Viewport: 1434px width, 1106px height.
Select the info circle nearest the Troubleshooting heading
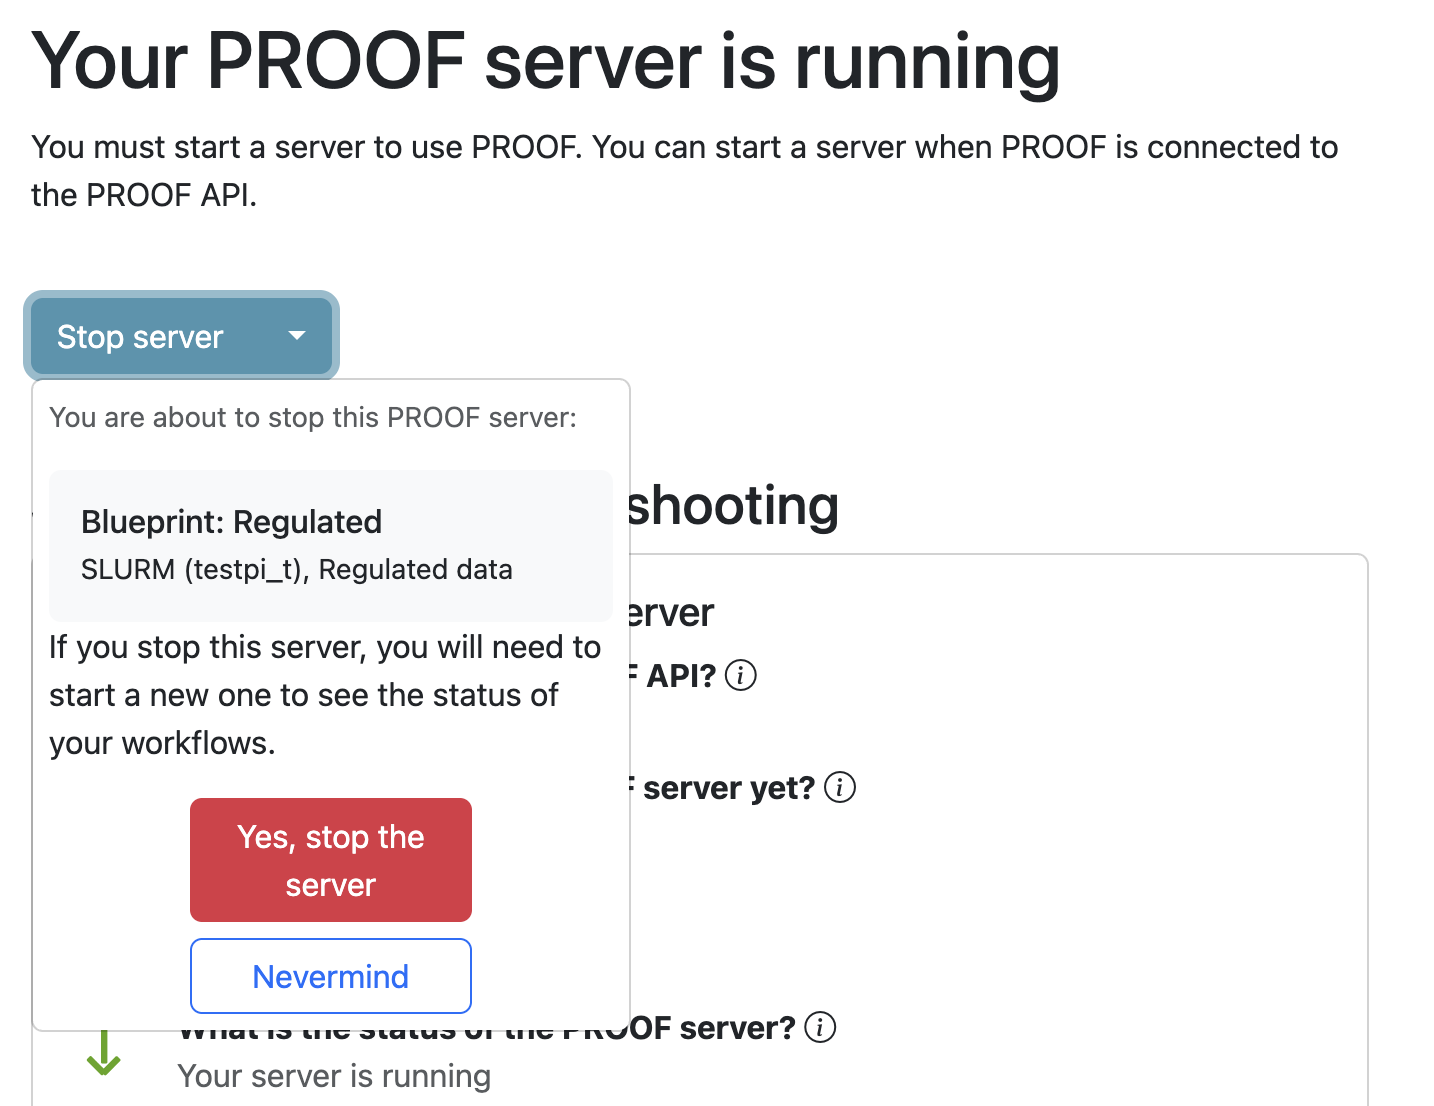740,675
